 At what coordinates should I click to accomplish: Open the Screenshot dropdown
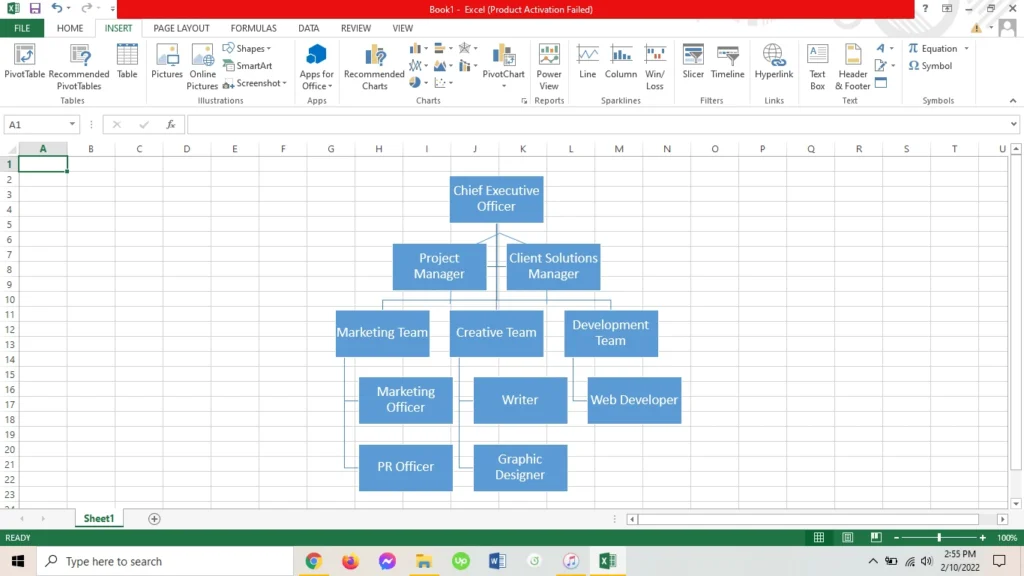pyautogui.click(x=255, y=83)
